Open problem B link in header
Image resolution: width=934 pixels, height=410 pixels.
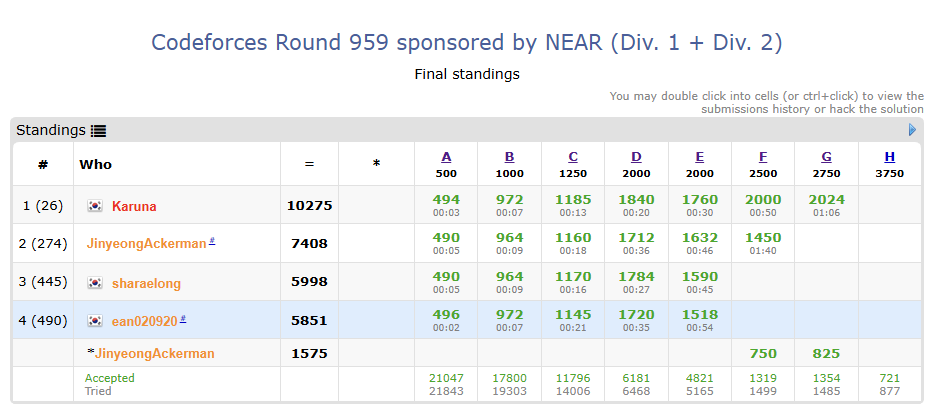pyautogui.click(x=509, y=157)
